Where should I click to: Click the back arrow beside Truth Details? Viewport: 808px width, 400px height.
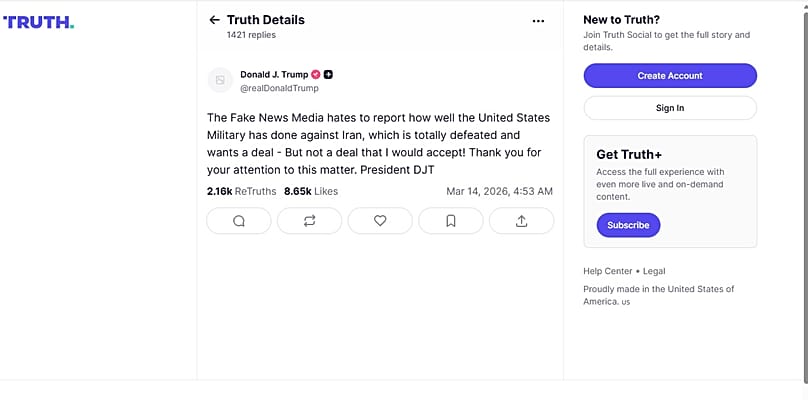coord(214,20)
